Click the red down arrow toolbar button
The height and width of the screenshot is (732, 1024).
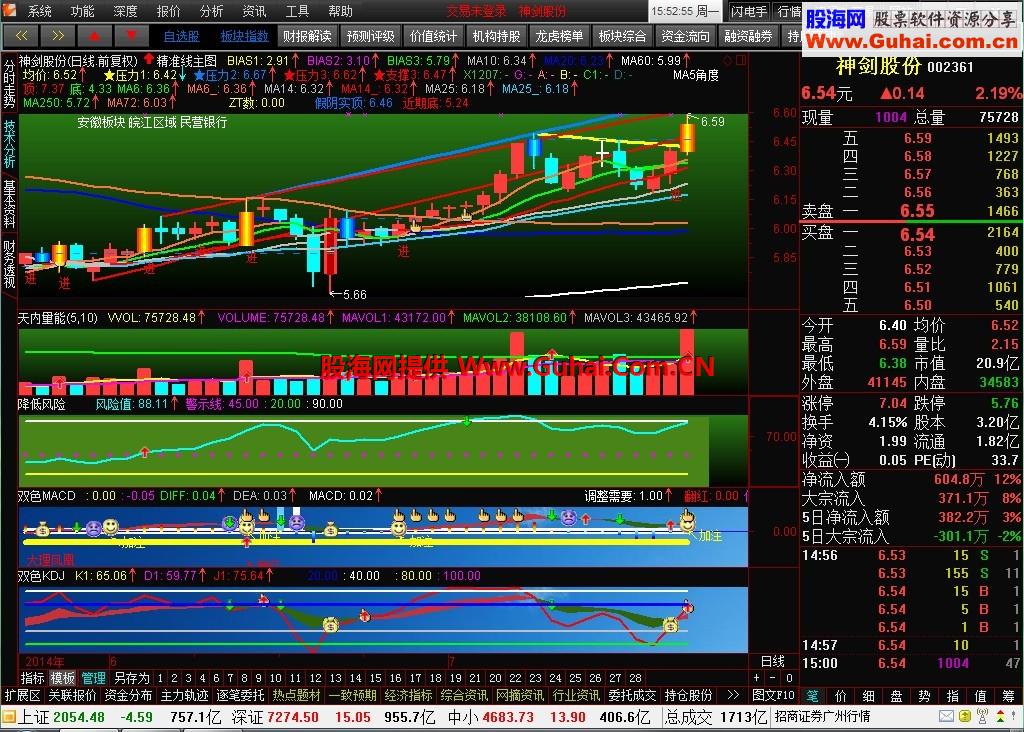tap(131, 36)
